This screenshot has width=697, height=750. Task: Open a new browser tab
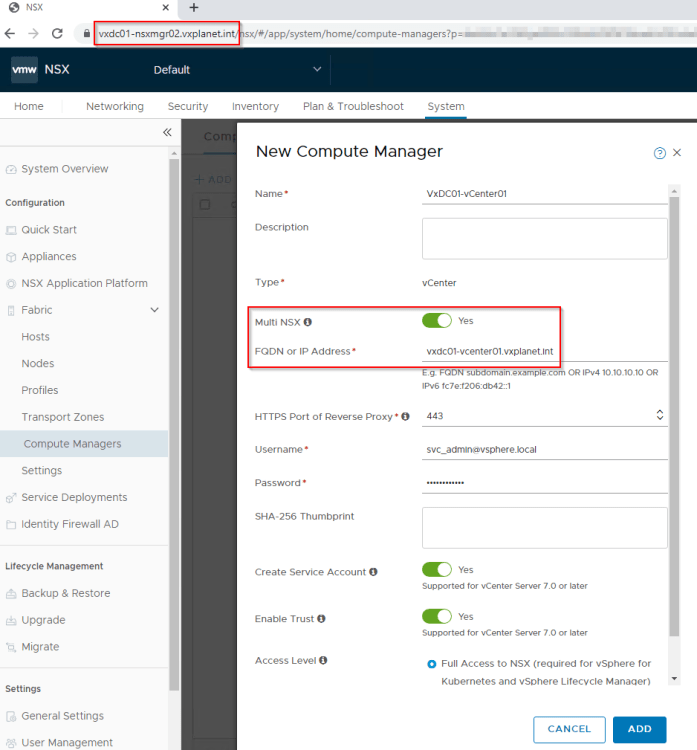[194, 7]
